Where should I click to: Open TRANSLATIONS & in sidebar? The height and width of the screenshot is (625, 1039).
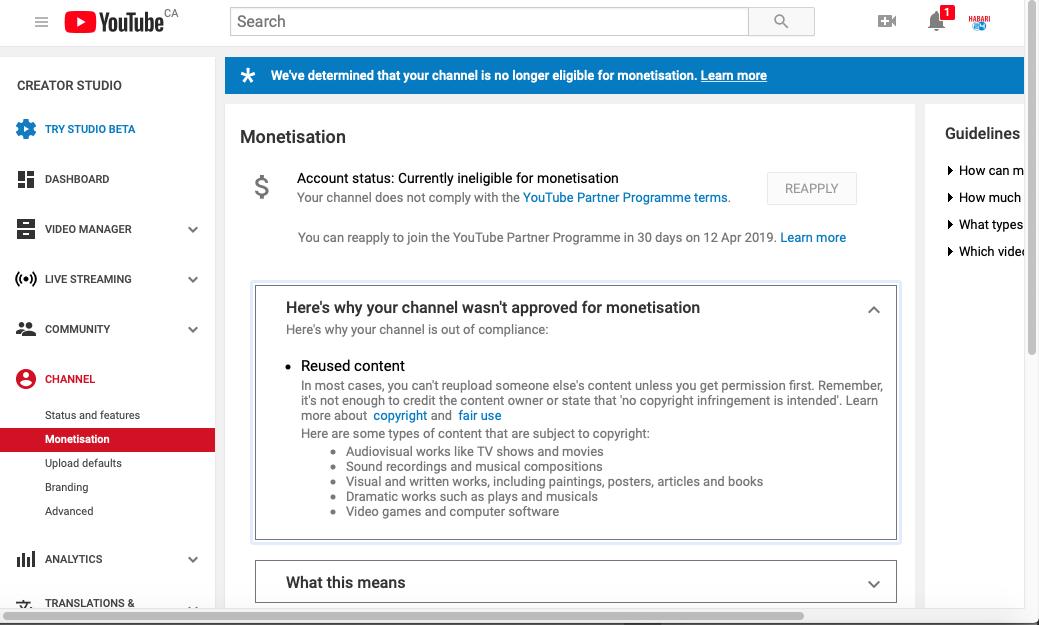tap(89, 603)
